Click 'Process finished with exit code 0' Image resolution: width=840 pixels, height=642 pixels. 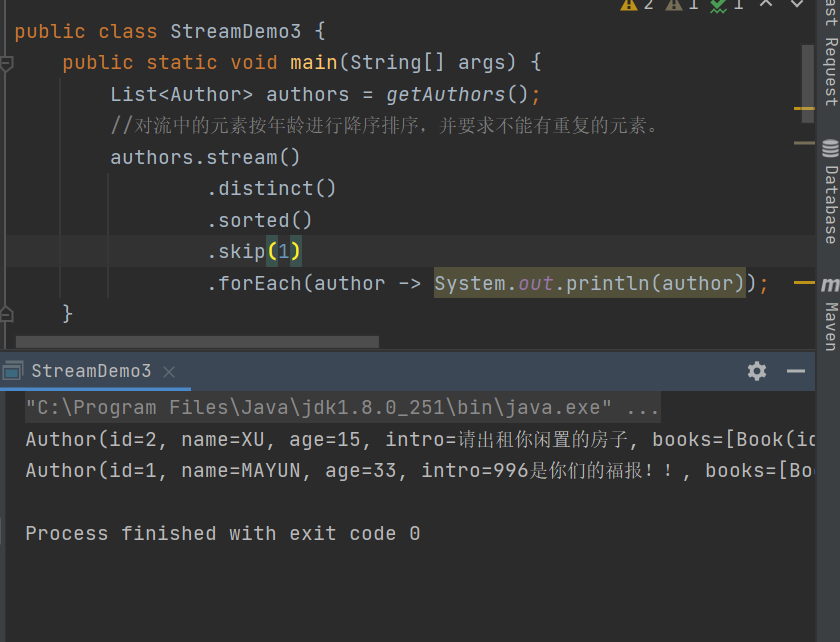223,534
